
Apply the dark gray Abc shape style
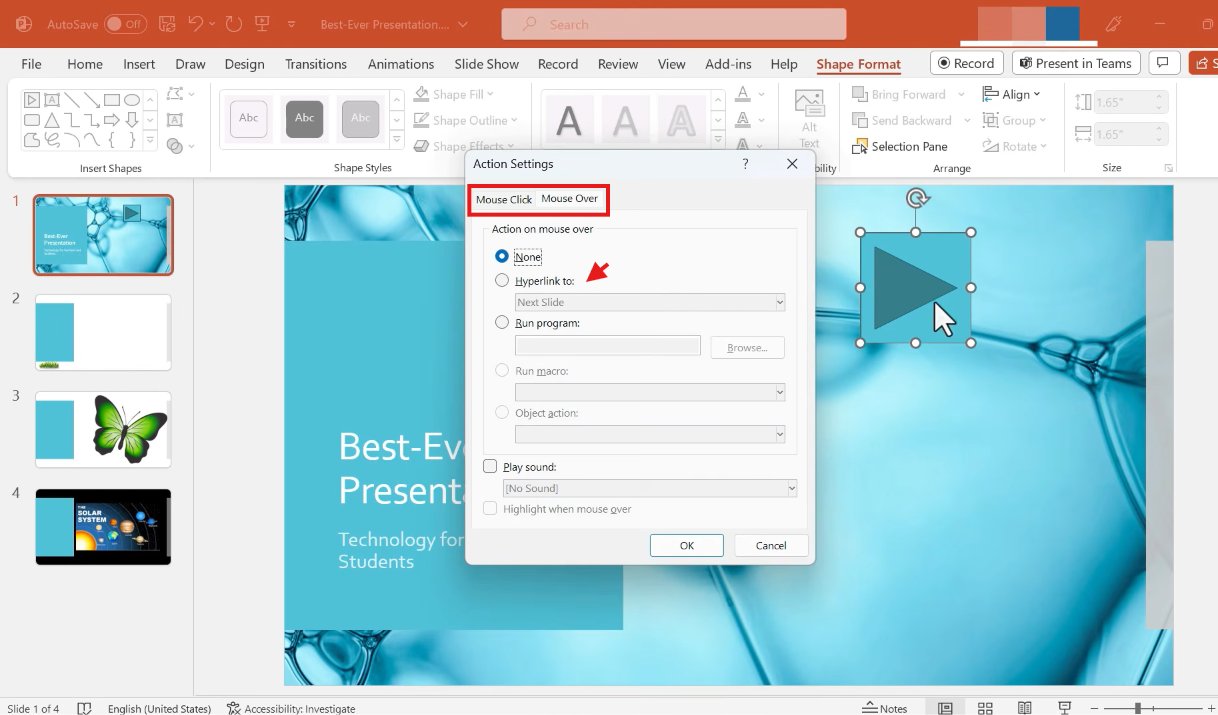(x=305, y=119)
